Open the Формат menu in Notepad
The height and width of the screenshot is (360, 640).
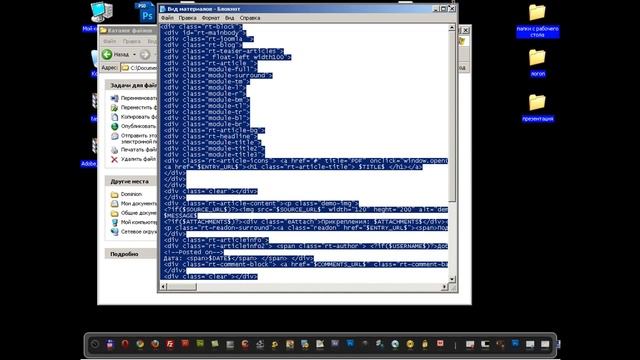(x=211, y=18)
